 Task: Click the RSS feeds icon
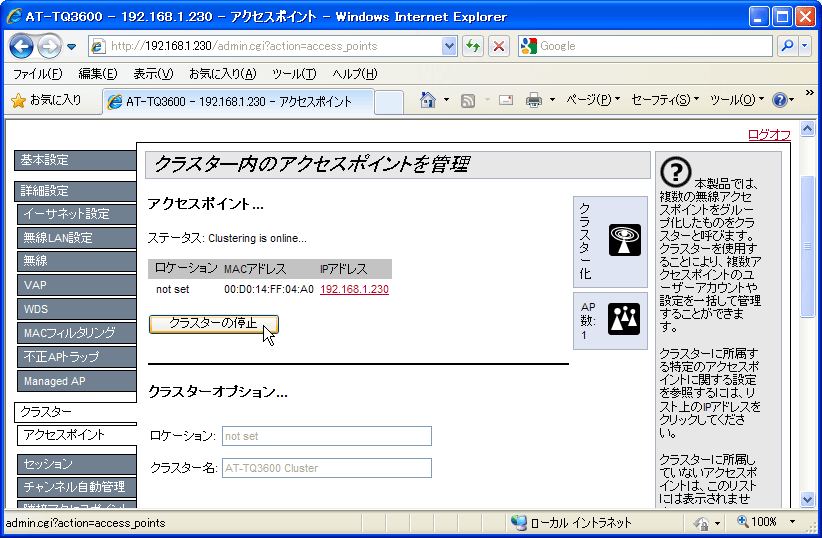point(468,100)
